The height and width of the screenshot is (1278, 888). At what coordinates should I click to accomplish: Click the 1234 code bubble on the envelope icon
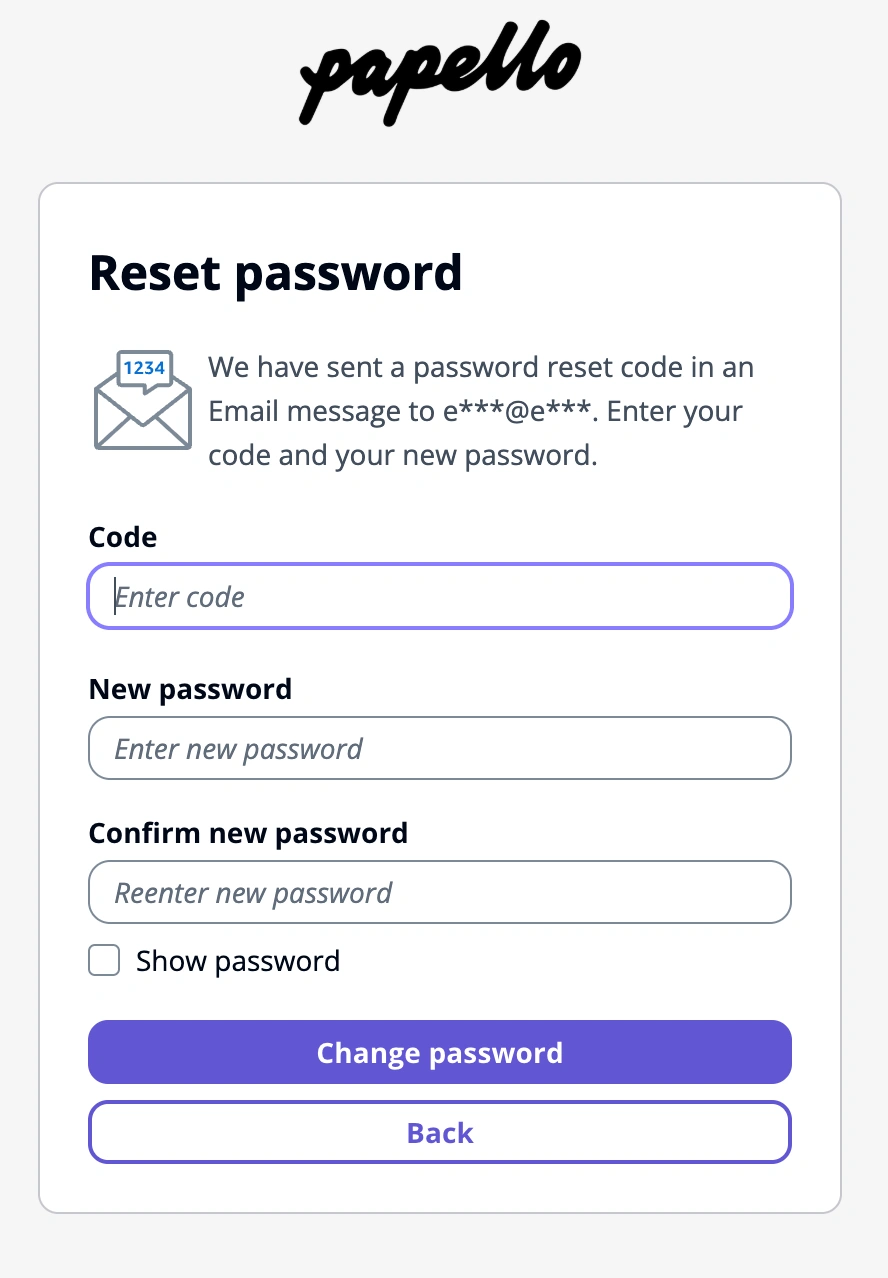[143, 368]
